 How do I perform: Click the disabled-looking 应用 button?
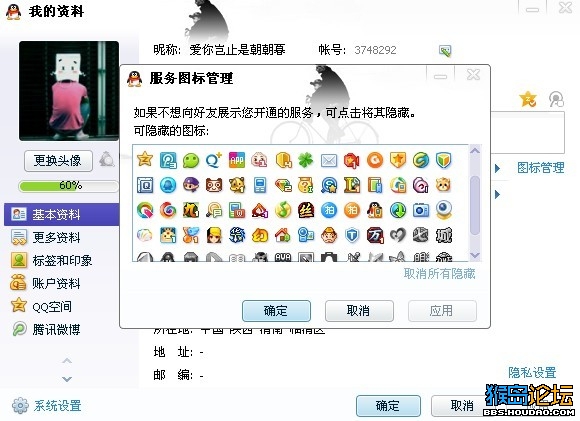coord(442,311)
